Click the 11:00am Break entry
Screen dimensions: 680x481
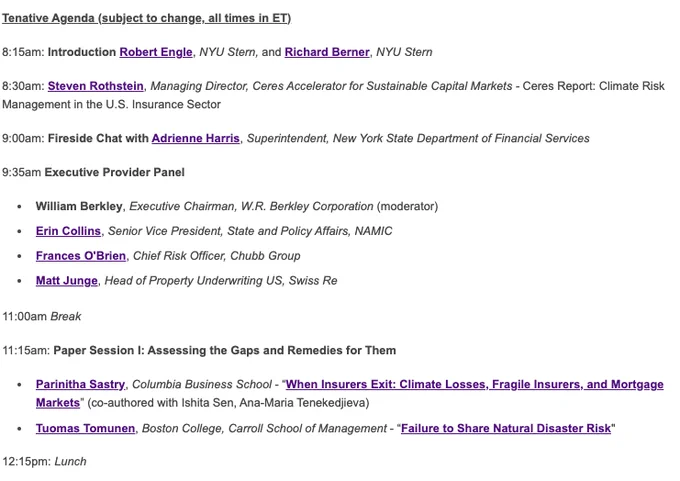42,317
